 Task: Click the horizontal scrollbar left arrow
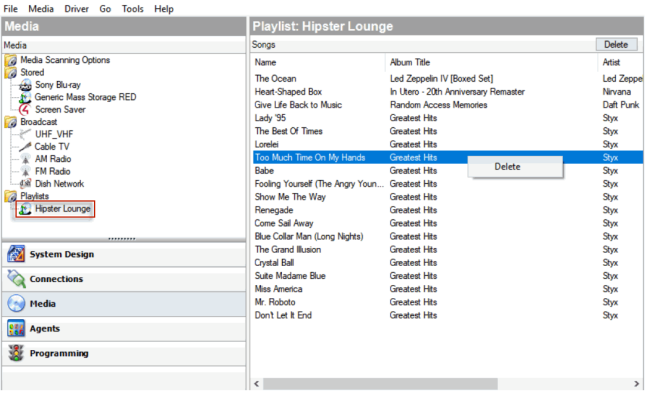pyautogui.click(x=257, y=384)
